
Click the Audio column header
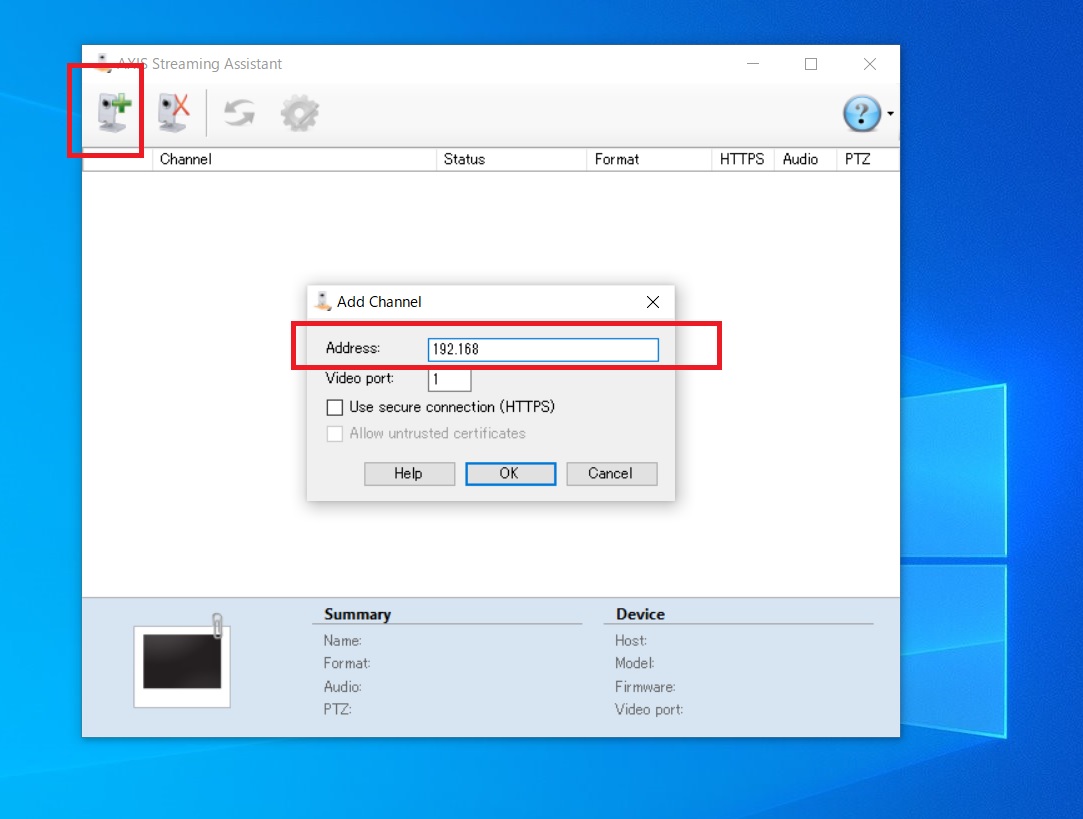tap(805, 160)
